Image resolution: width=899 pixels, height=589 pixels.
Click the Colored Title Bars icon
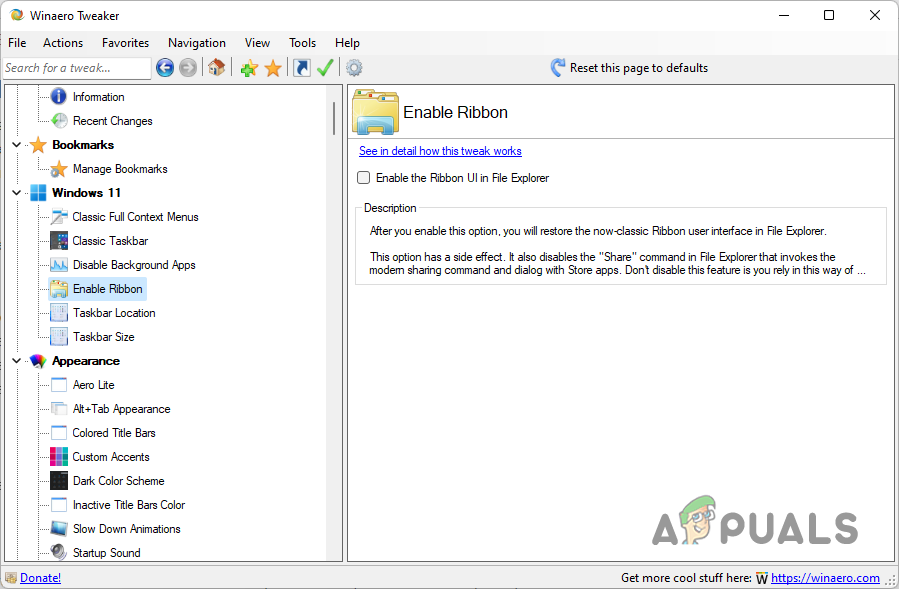click(58, 433)
